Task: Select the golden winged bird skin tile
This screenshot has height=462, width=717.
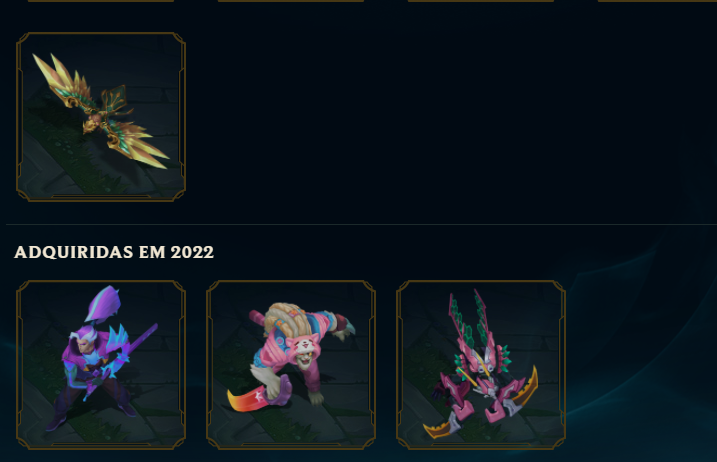Action: (101, 117)
